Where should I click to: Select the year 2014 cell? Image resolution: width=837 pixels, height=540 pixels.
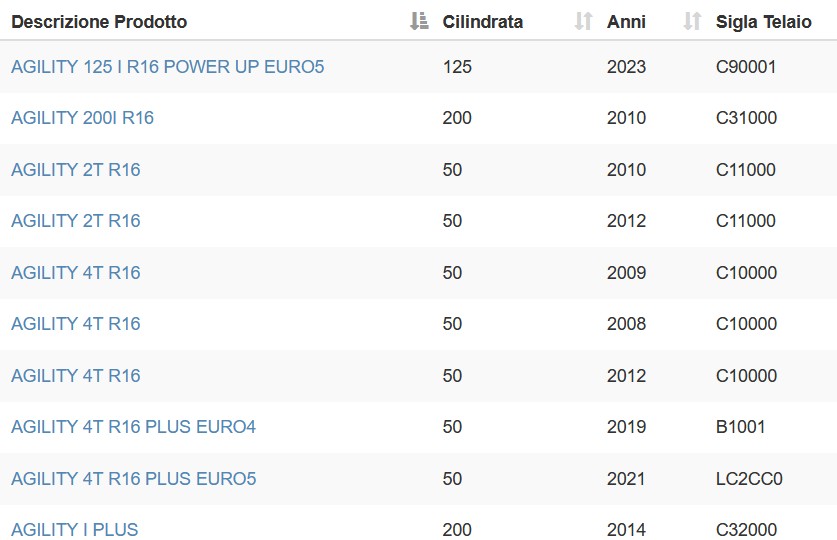[626, 530]
